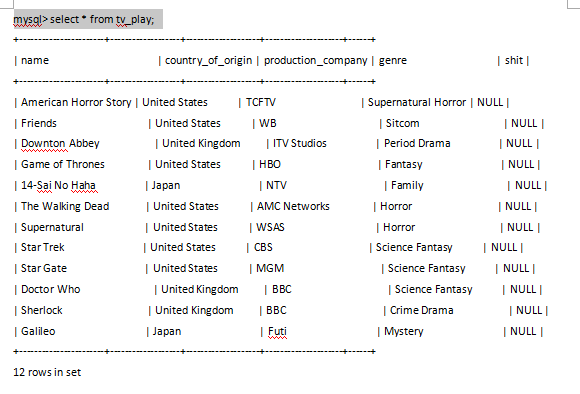Click 'United States' in the Star Trek row
The width and height of the screenshot is (580, 394).
coord(183,247)
